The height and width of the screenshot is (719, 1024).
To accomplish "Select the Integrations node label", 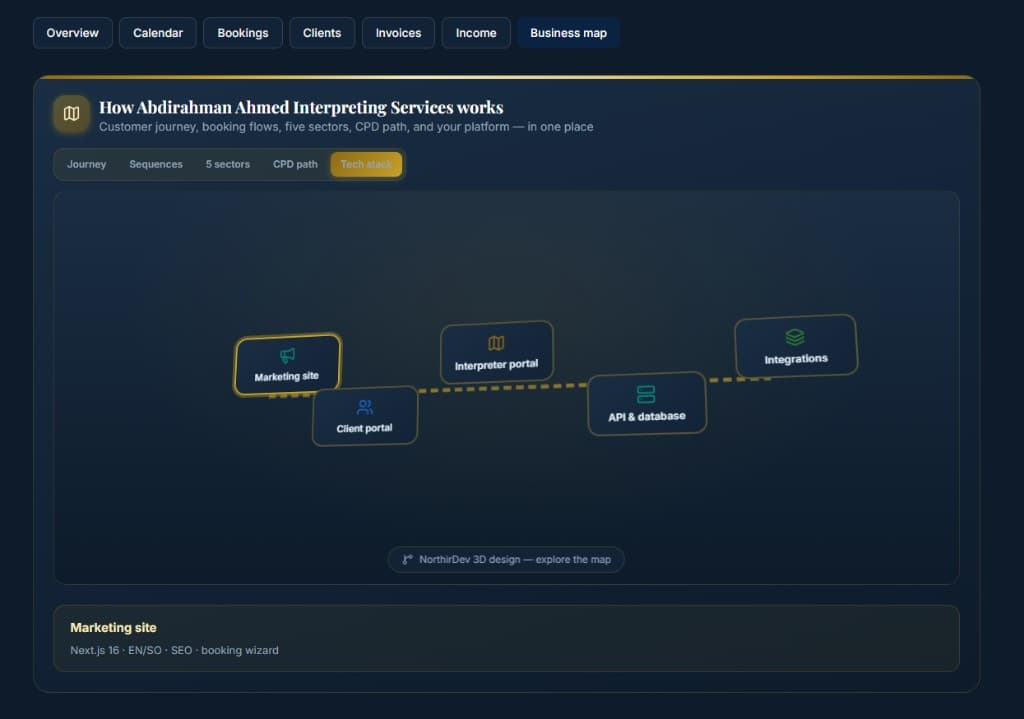I will (x=796, y=359).
